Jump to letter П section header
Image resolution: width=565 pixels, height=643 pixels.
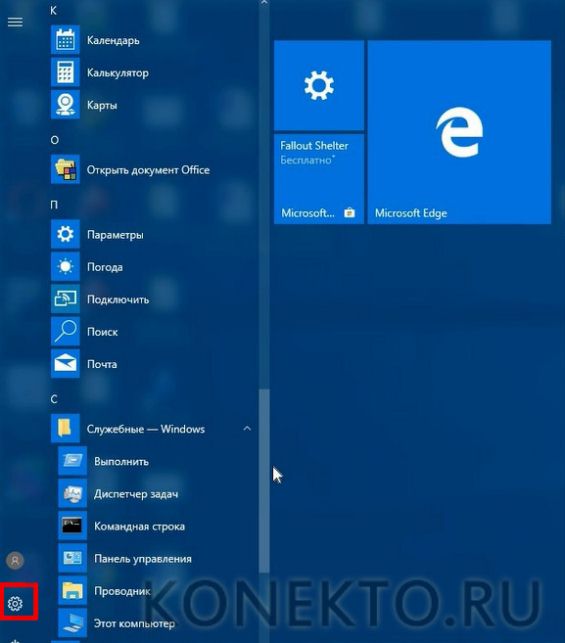[54, 205]
